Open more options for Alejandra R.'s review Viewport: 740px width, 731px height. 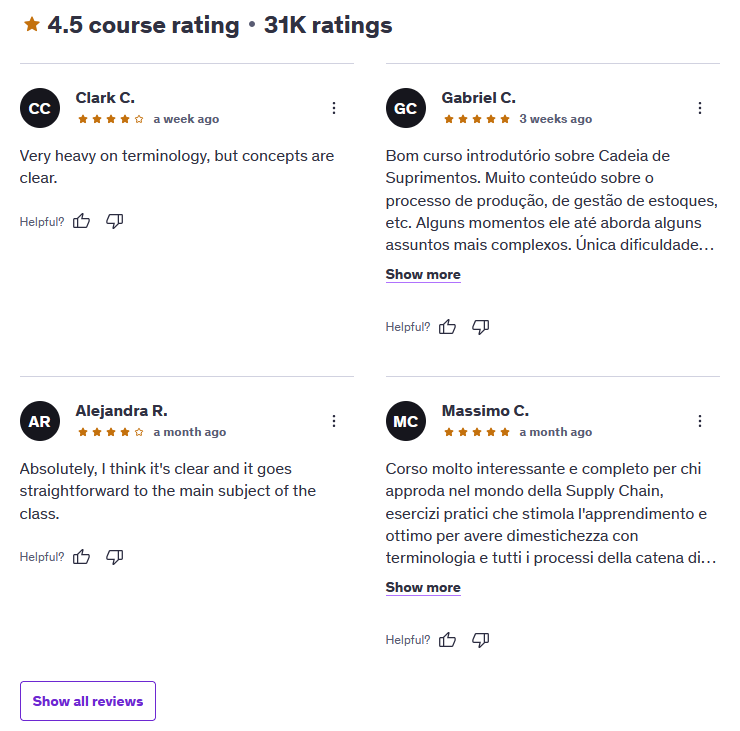(334, 421)
